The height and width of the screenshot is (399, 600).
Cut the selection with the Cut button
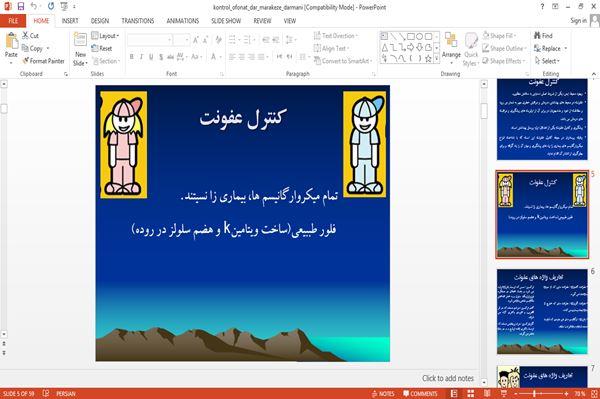pos(31,36)
